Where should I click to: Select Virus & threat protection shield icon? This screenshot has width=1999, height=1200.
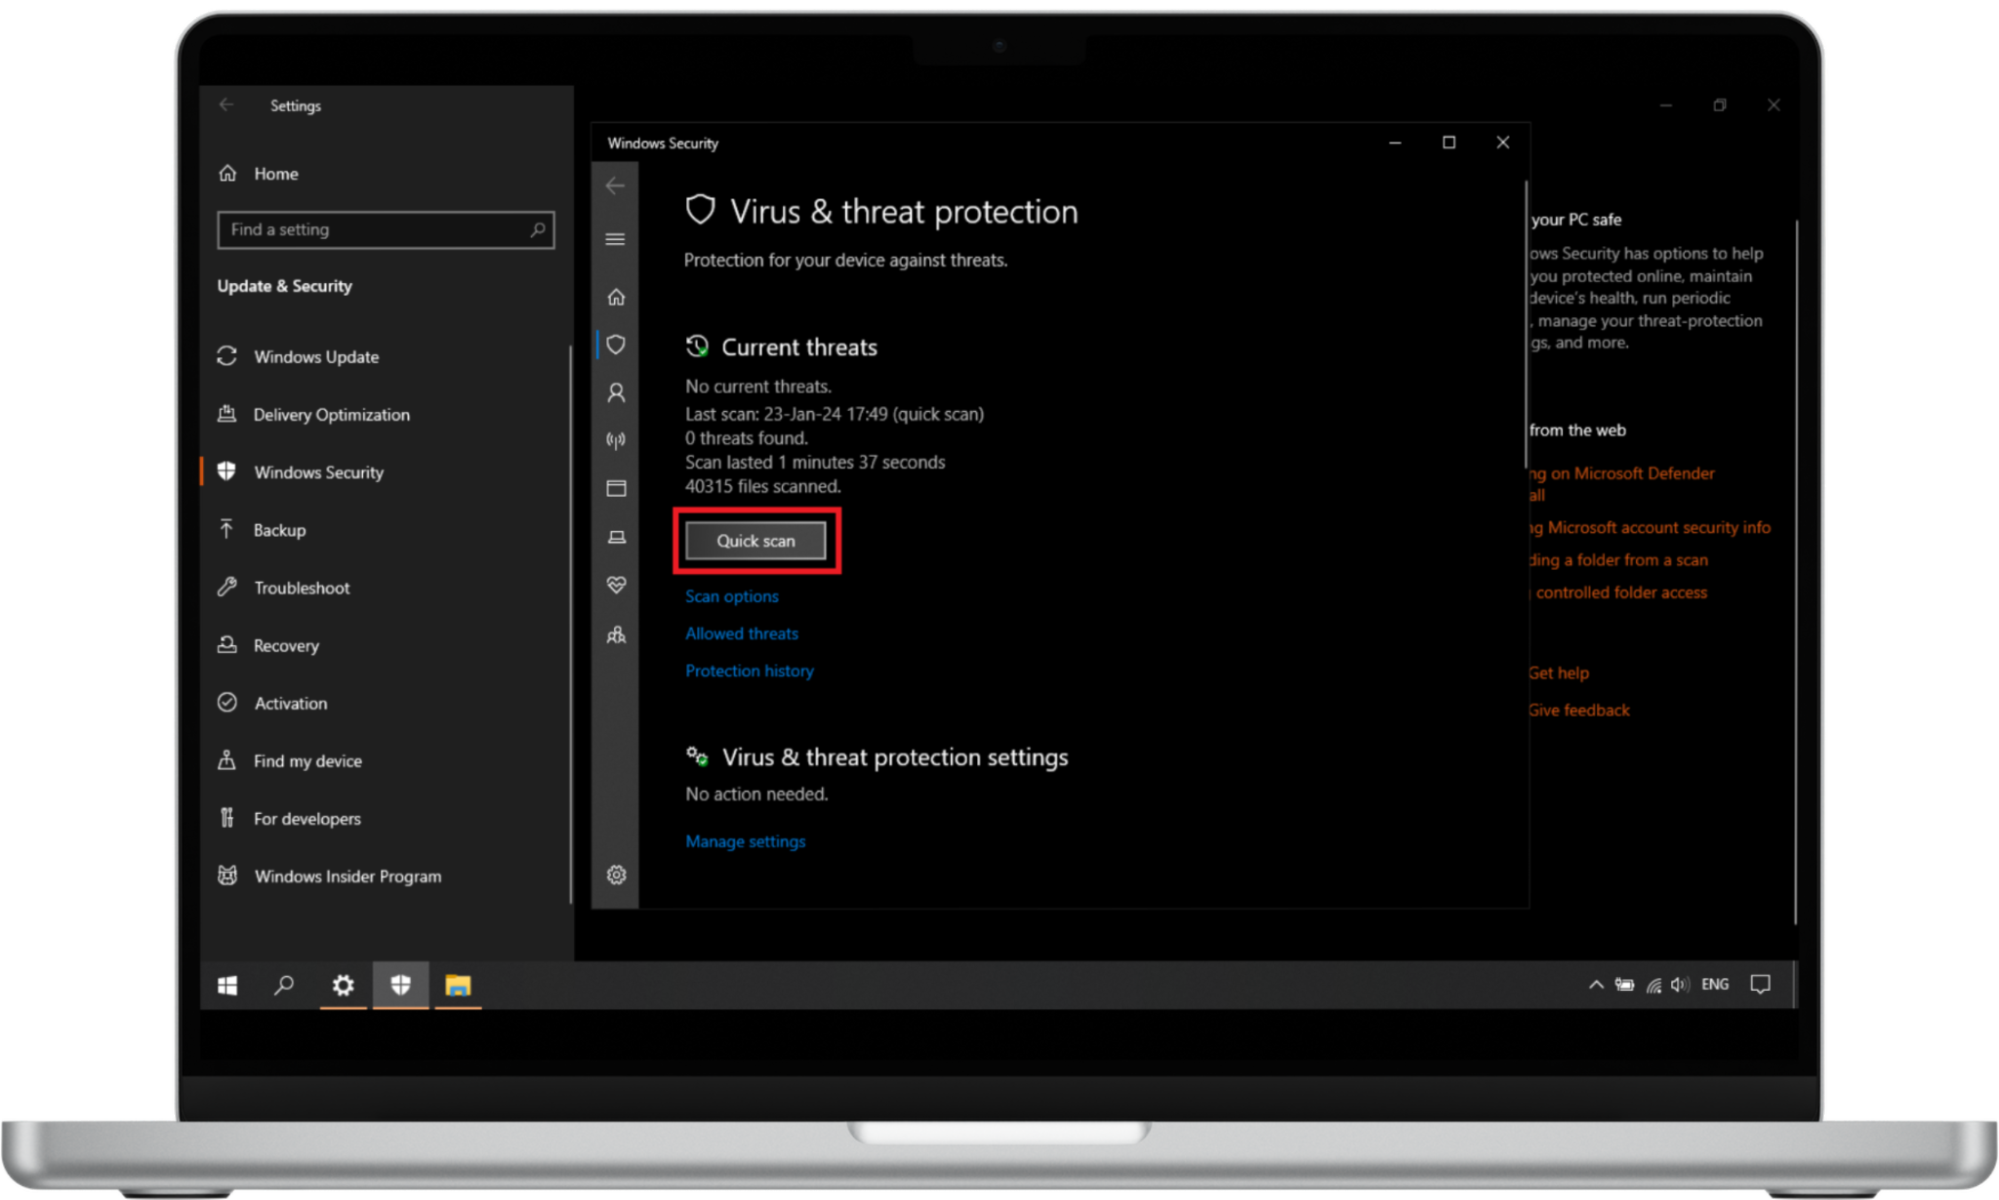[616, 345]
